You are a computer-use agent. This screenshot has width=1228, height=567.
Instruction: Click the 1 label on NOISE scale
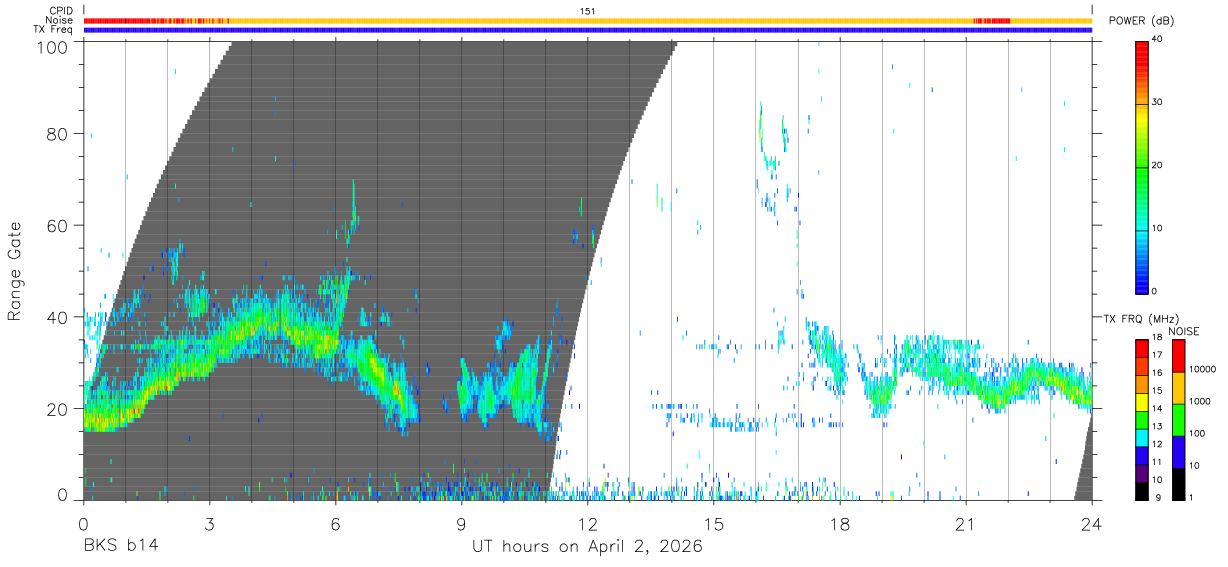pos(1191,497)
